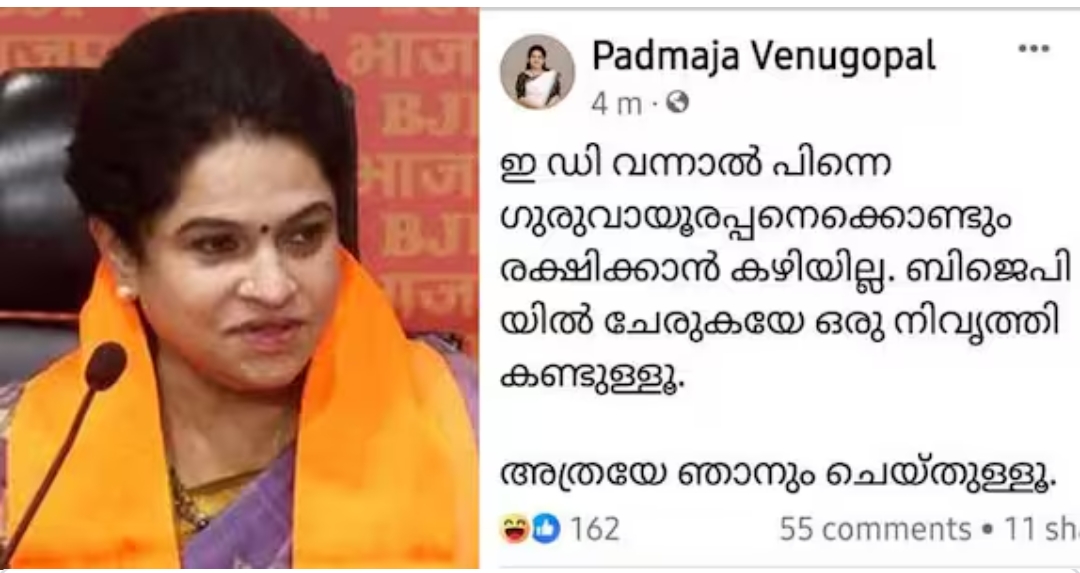
Task: Click the microphone head in the photo
Action: (x=105, y=366)
